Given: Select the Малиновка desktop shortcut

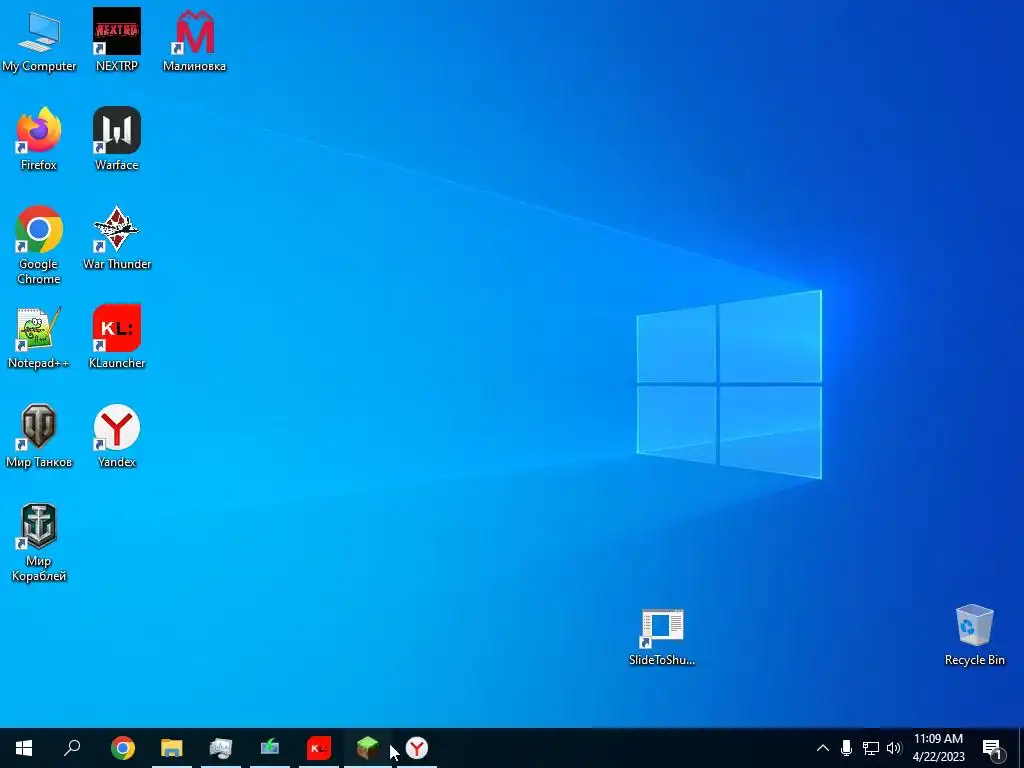Looking at the screenshot, I should (195, 40).
